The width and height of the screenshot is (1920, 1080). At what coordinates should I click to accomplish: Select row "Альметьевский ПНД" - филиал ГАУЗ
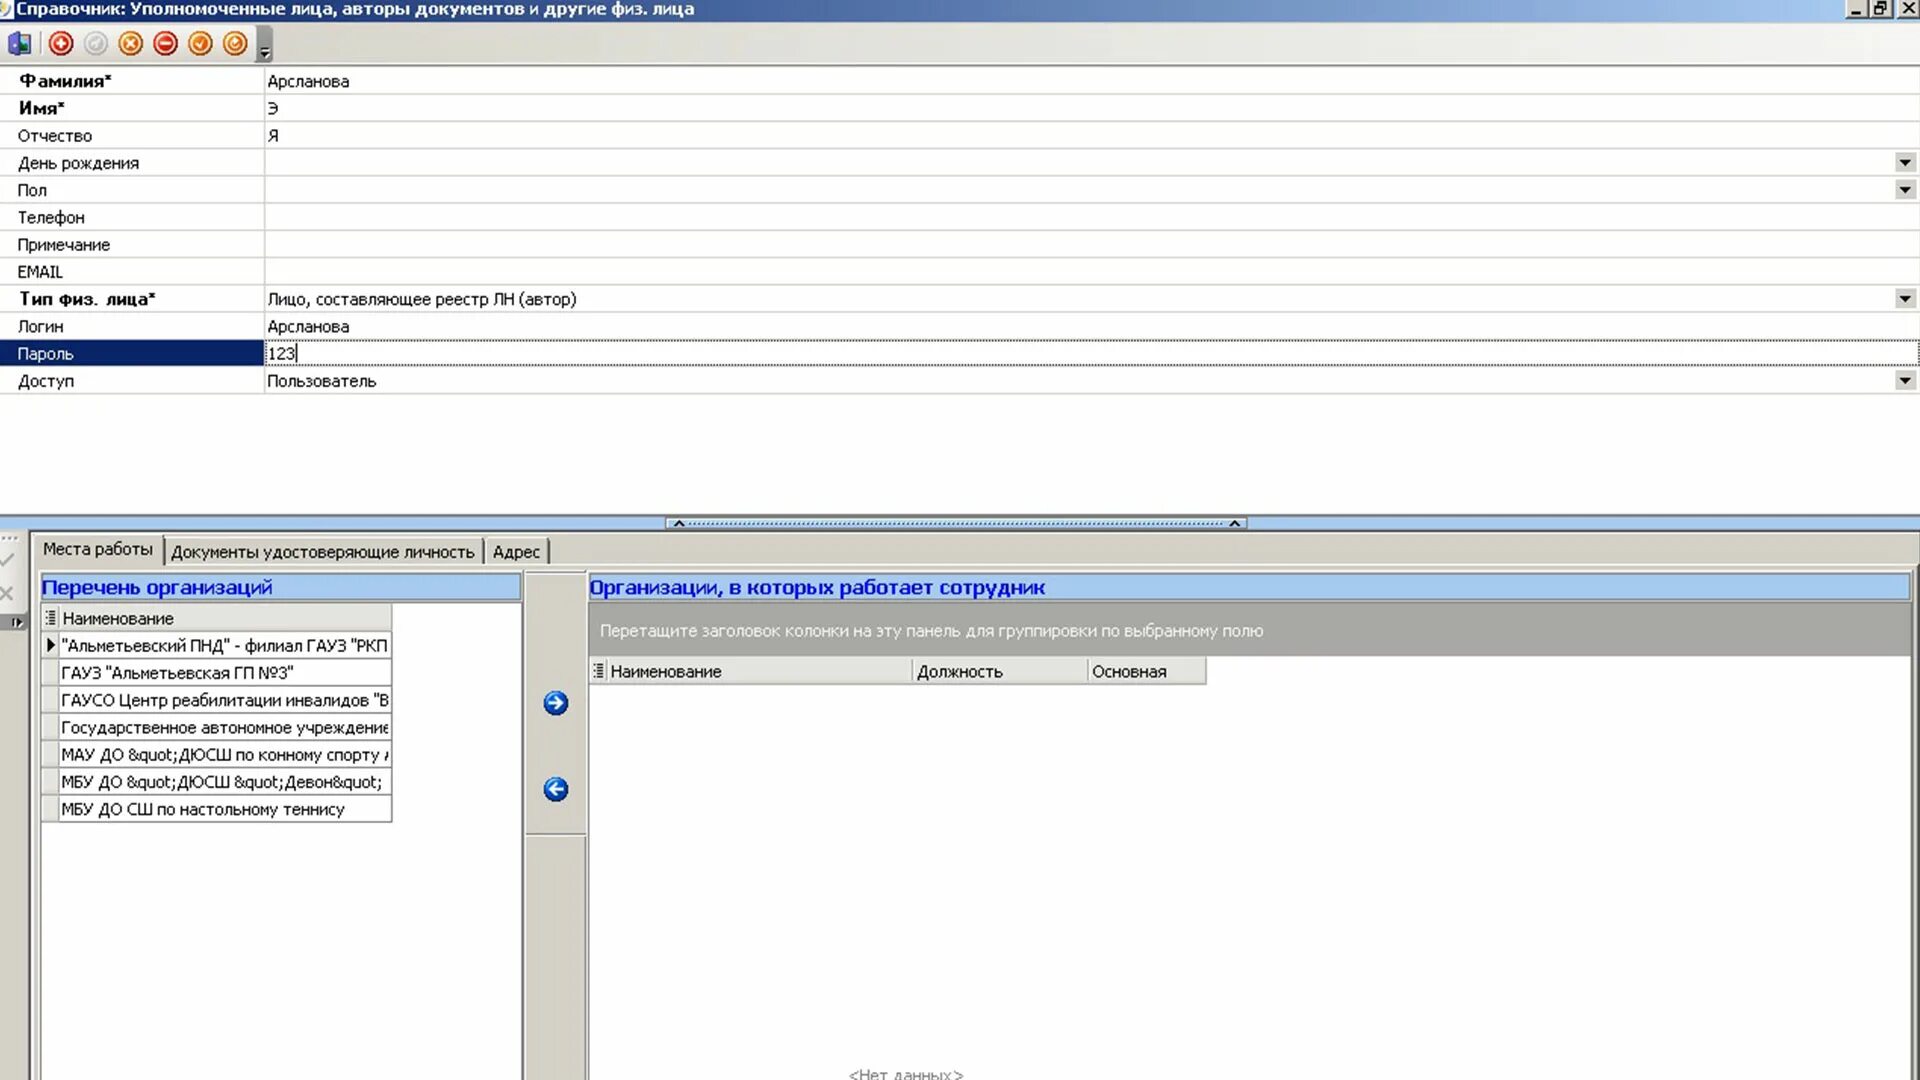(224, 646)
